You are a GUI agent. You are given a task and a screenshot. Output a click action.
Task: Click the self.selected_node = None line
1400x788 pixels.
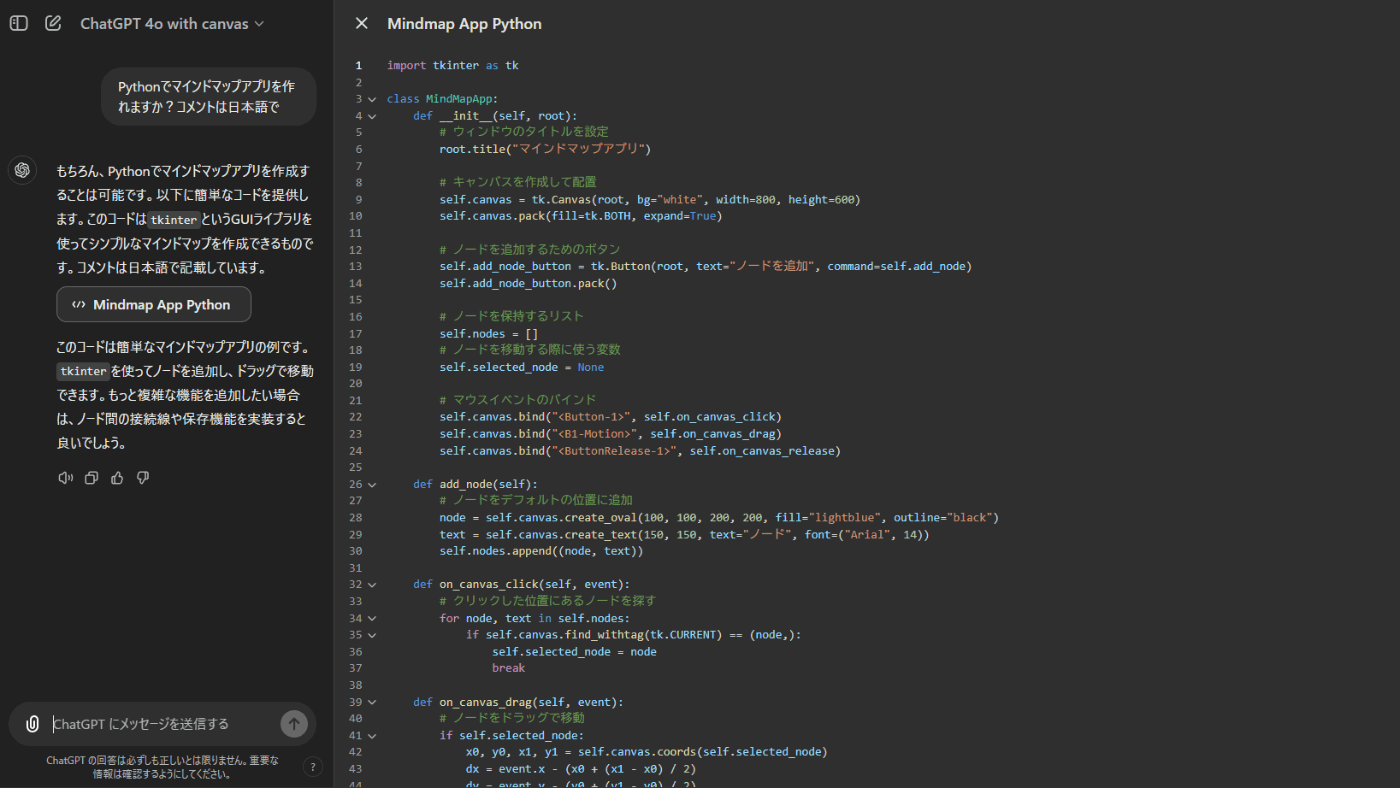[x=522, y=367]
